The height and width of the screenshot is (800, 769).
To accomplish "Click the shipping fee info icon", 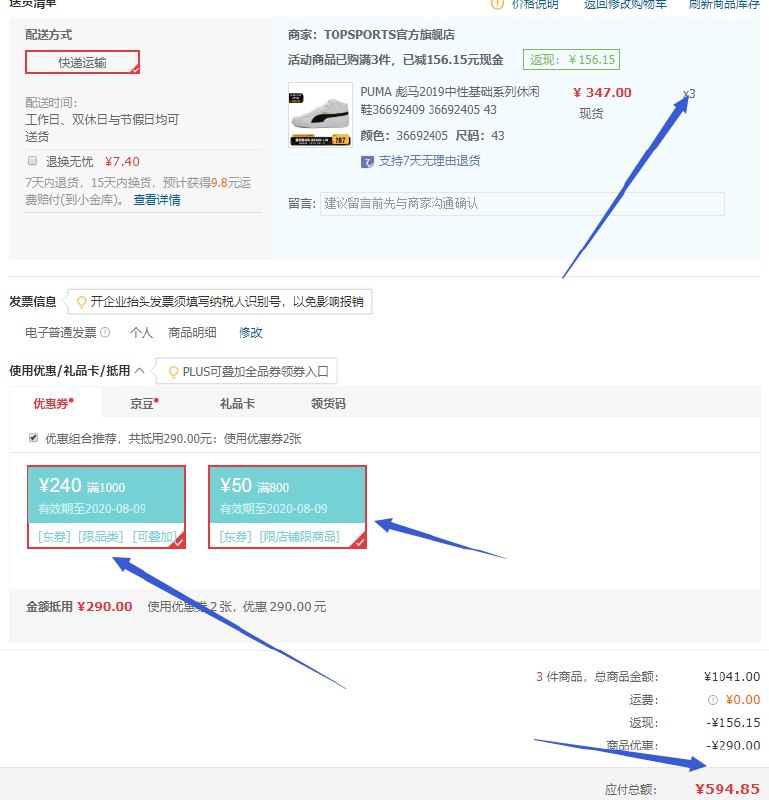I will [713, 700].
